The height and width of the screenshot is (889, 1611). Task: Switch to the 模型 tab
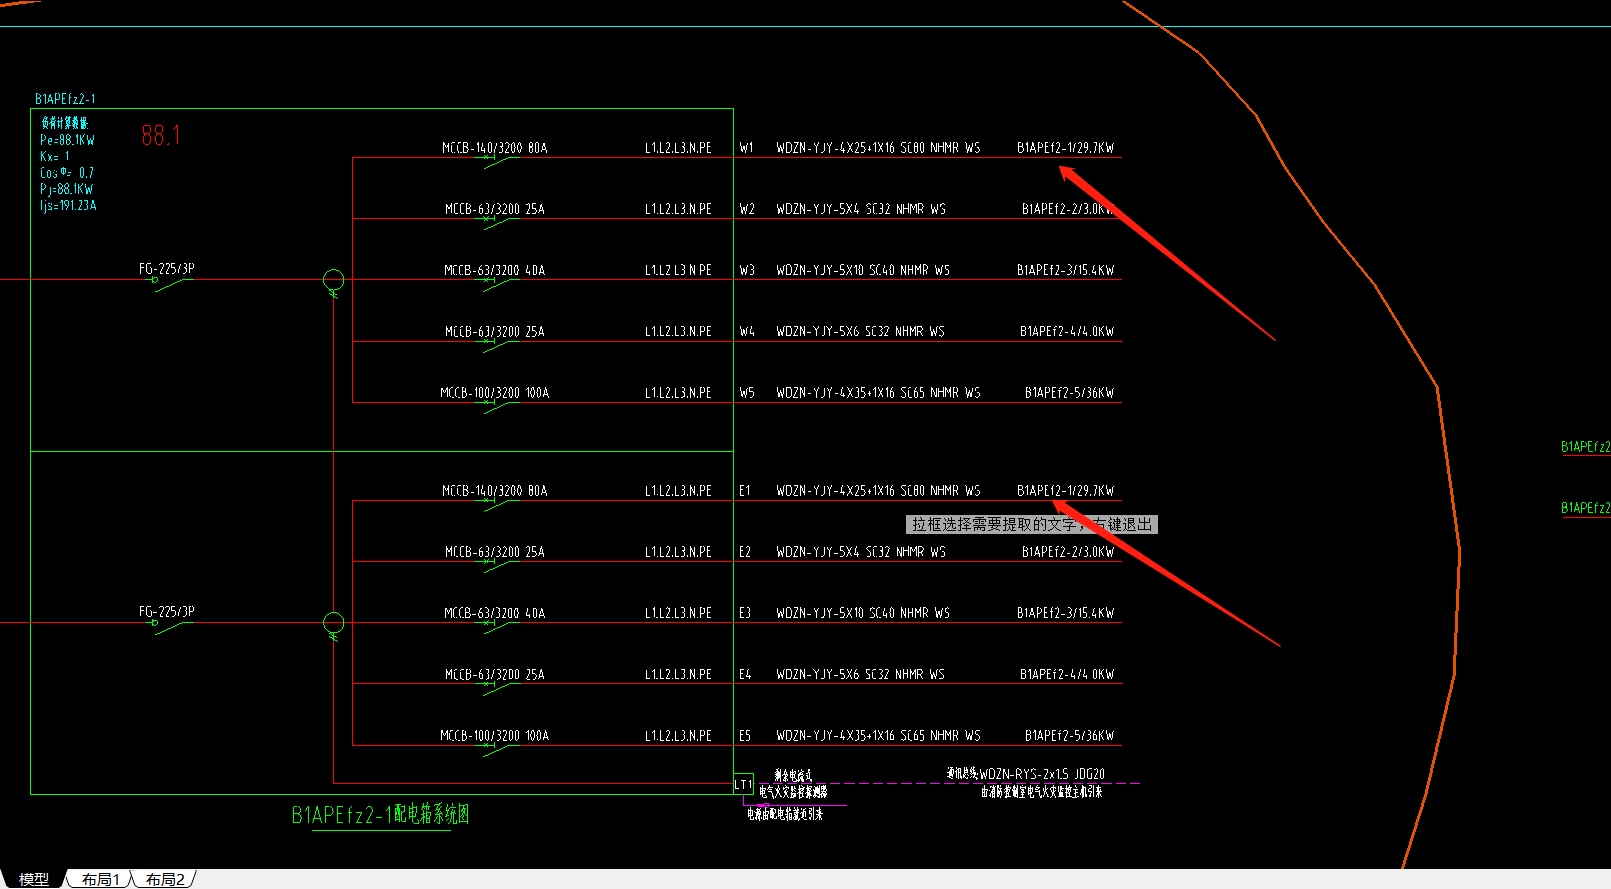(33, 879)
